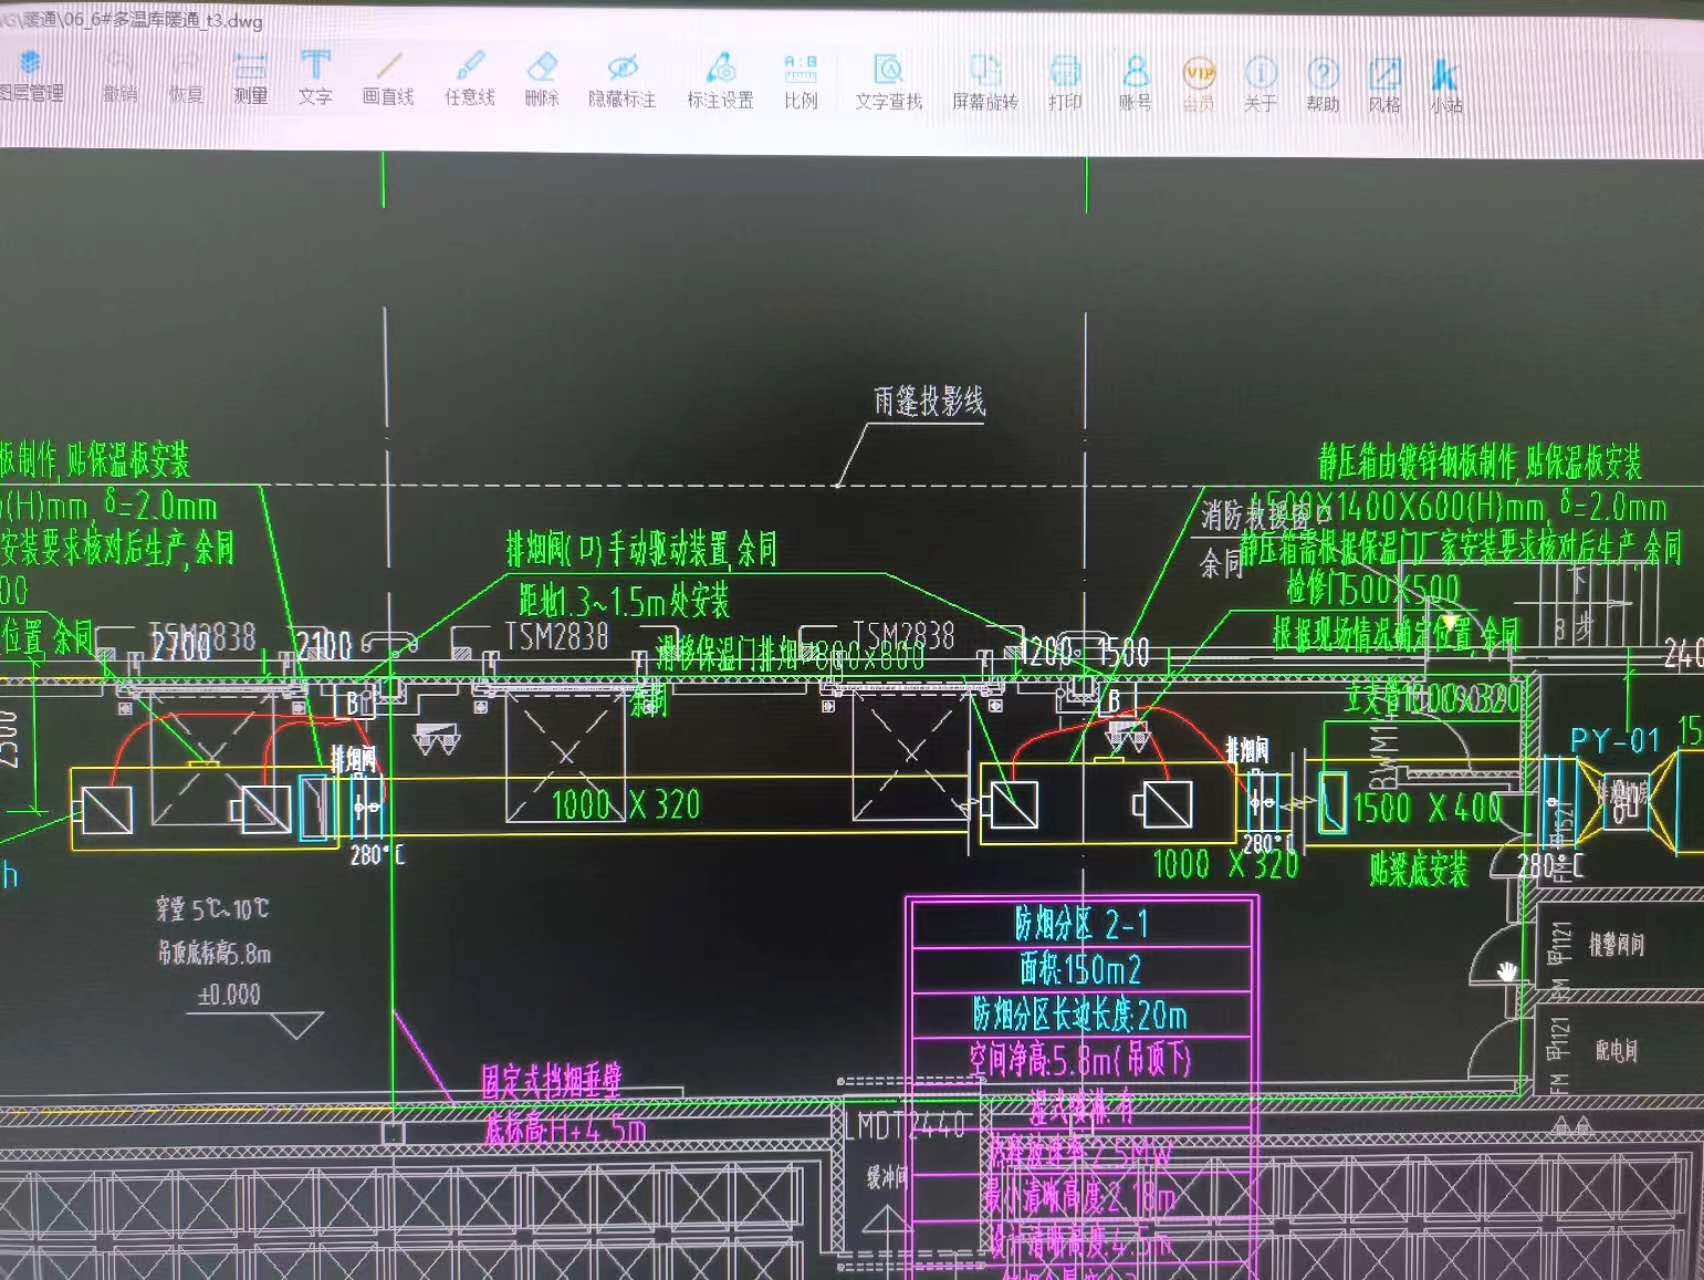Select the 任意线 freehand line tool
This screenshot has height=1280, width=1704.
[469, 80]
